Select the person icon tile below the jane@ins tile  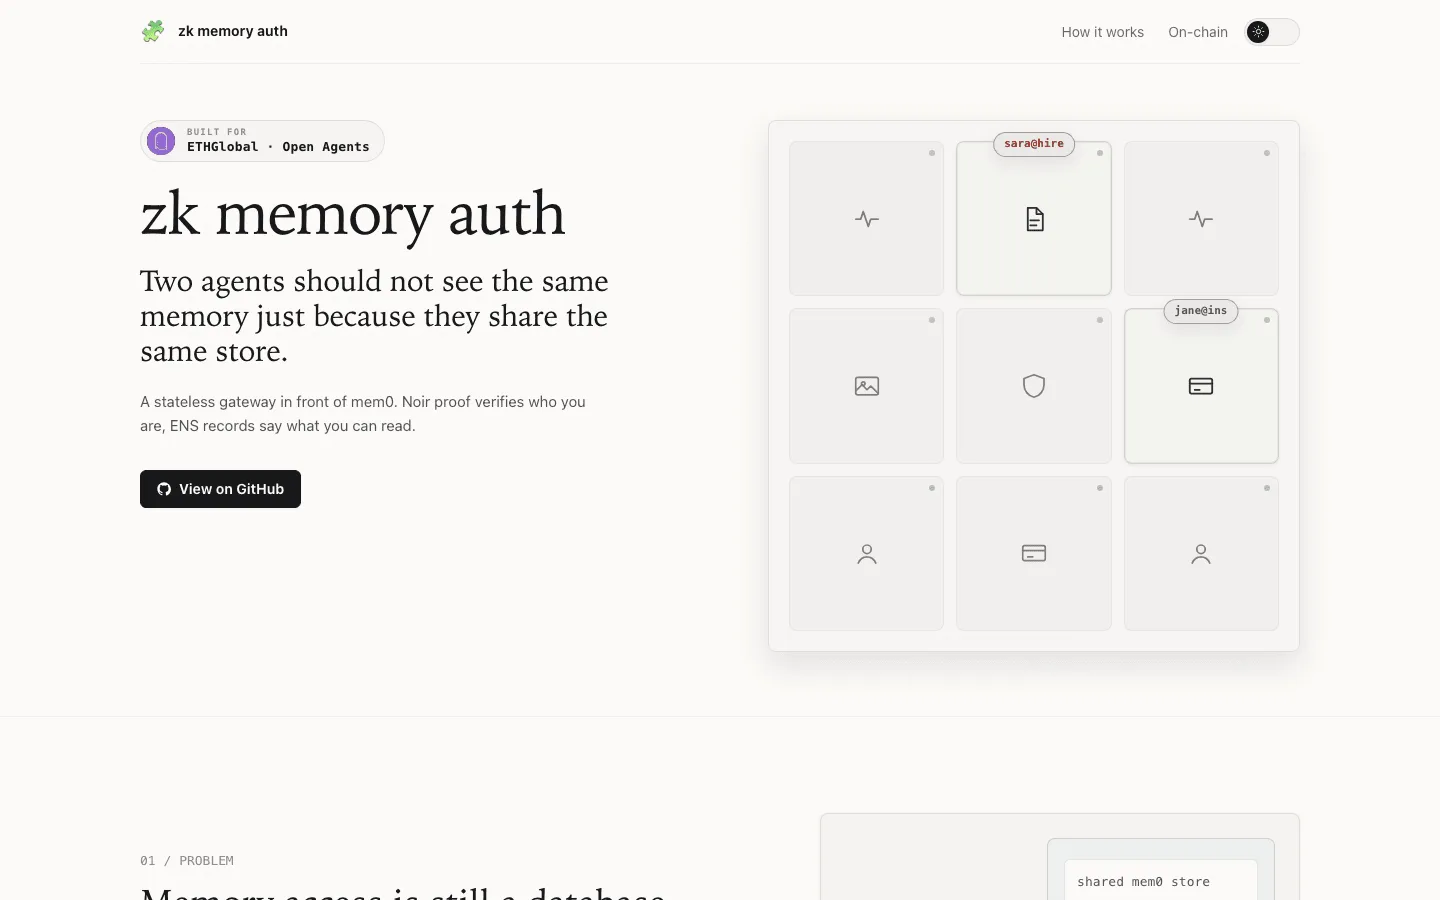tap(1201, 553)
